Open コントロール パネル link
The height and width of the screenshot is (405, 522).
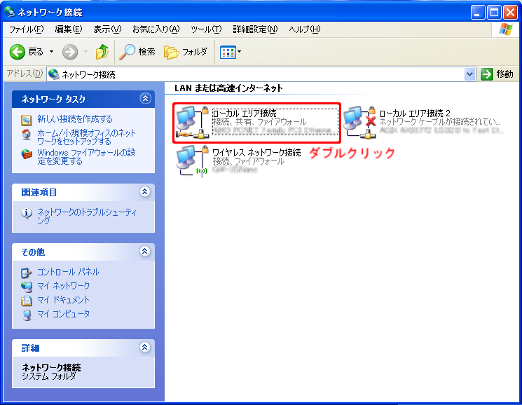tap(68, 272)
